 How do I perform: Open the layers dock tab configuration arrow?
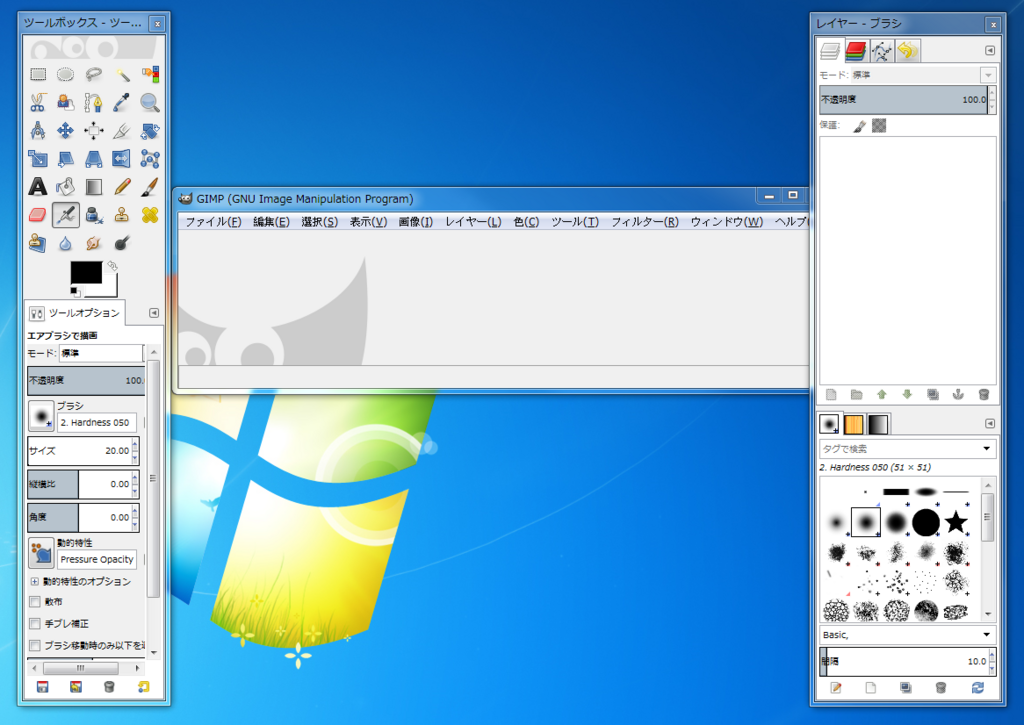coord(990,50)
